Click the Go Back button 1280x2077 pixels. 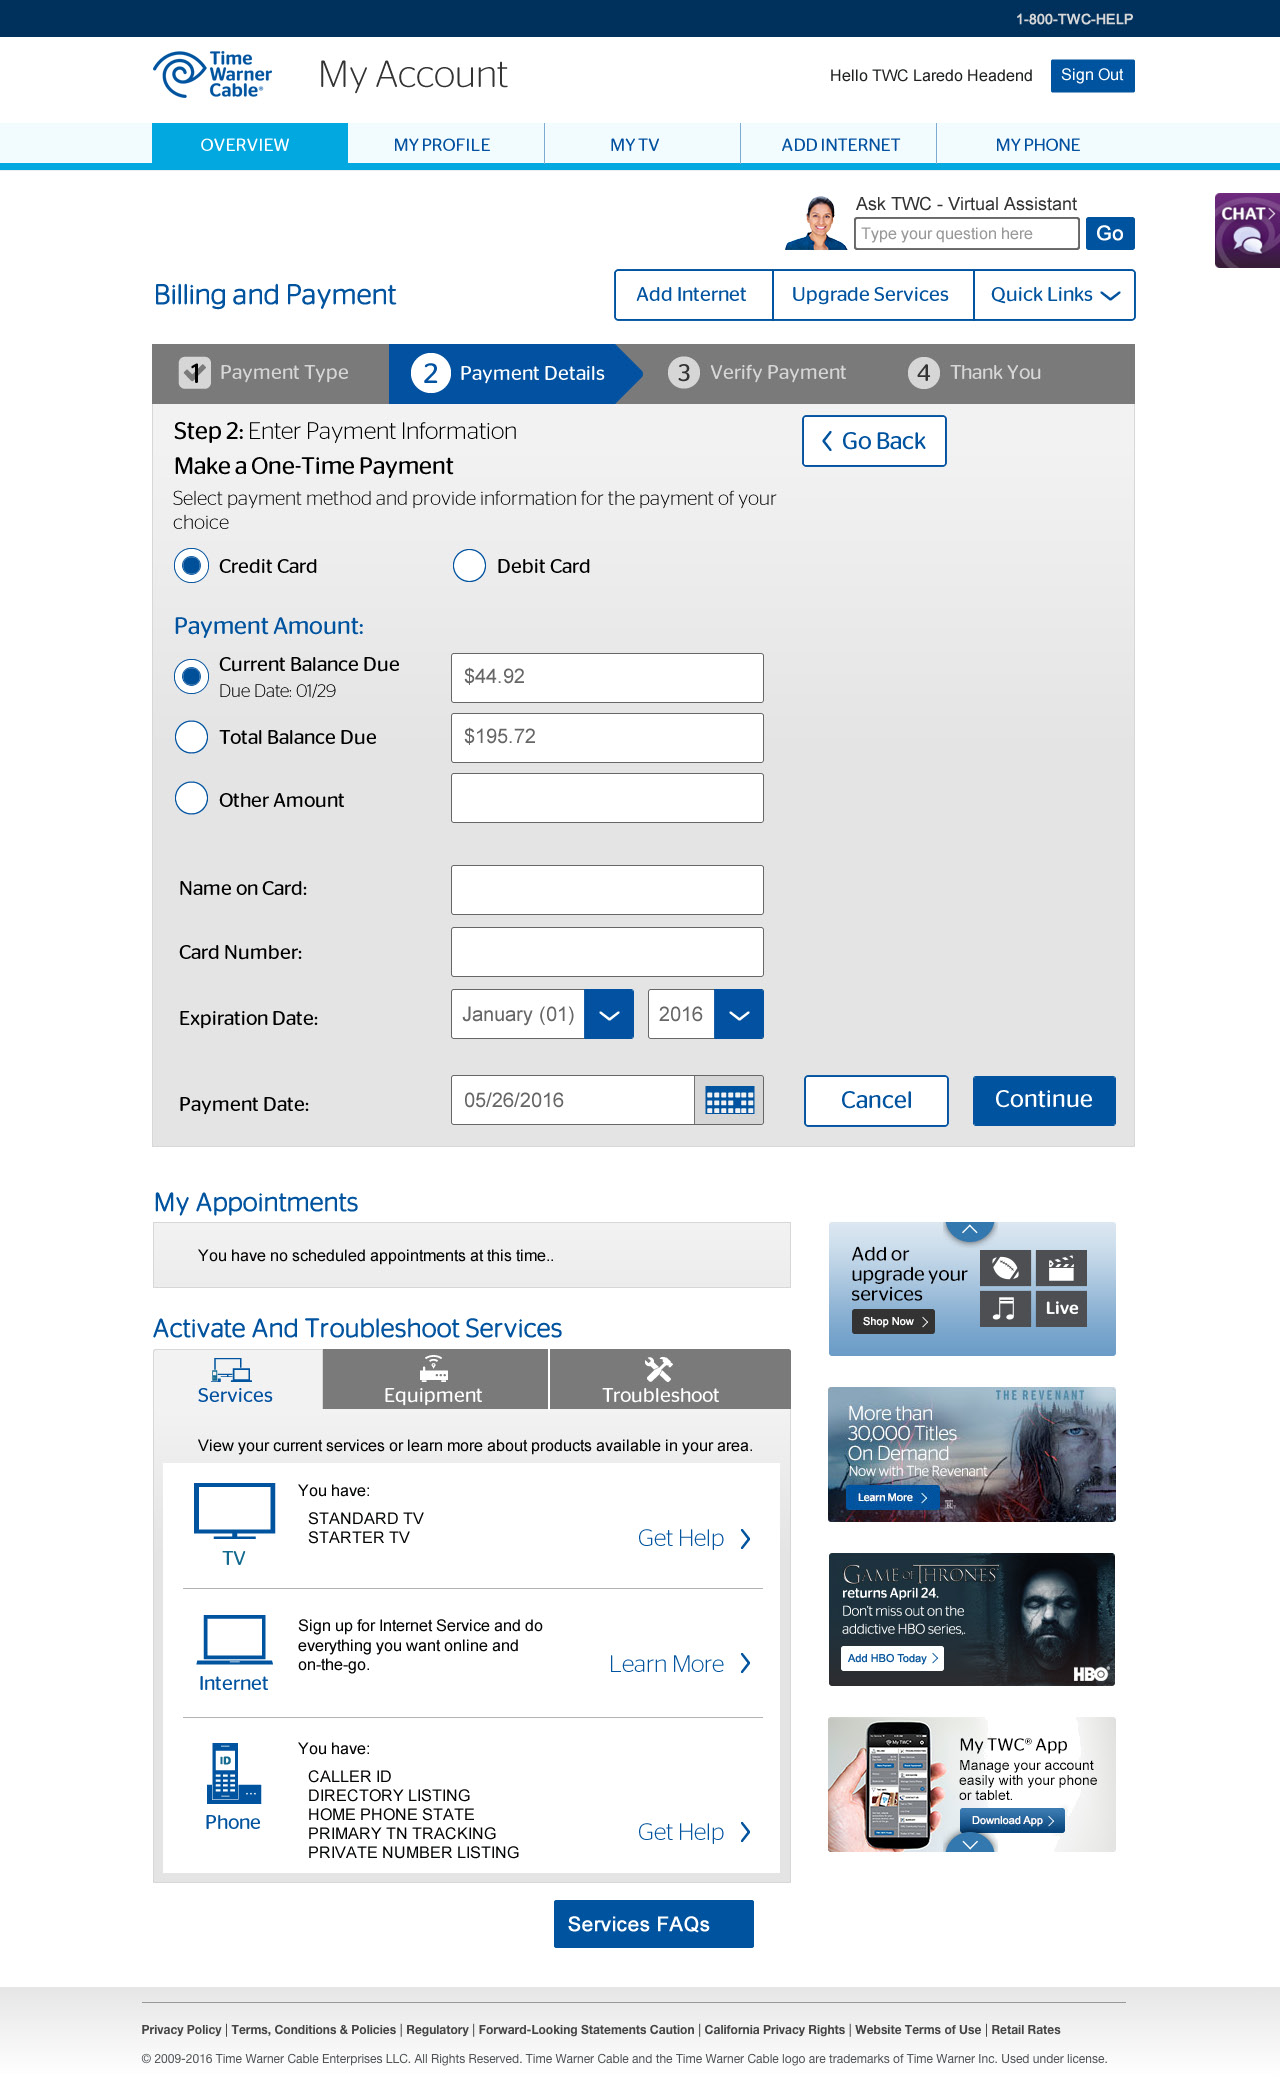[x=874, y=441]
